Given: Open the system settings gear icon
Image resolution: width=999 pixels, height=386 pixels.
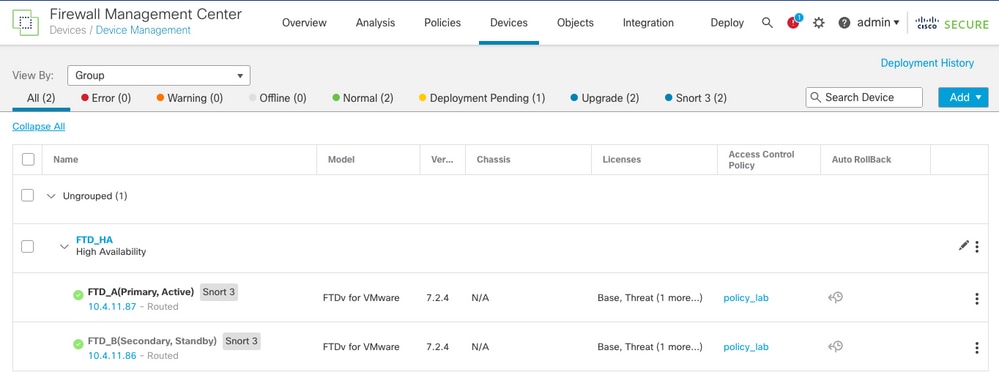Looking at the screenshot, I should pos(819,23).
